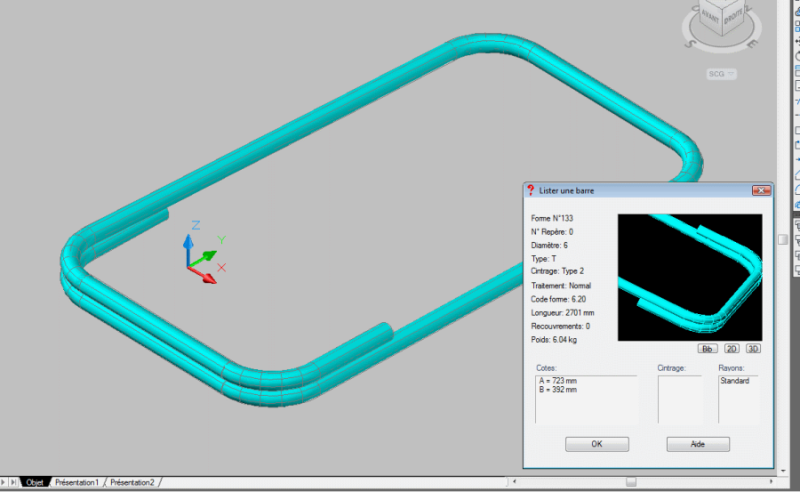This screenshot has width=800, height=492.
Task: Switch bar preview to 3D
Action: [x=753, y=349]
